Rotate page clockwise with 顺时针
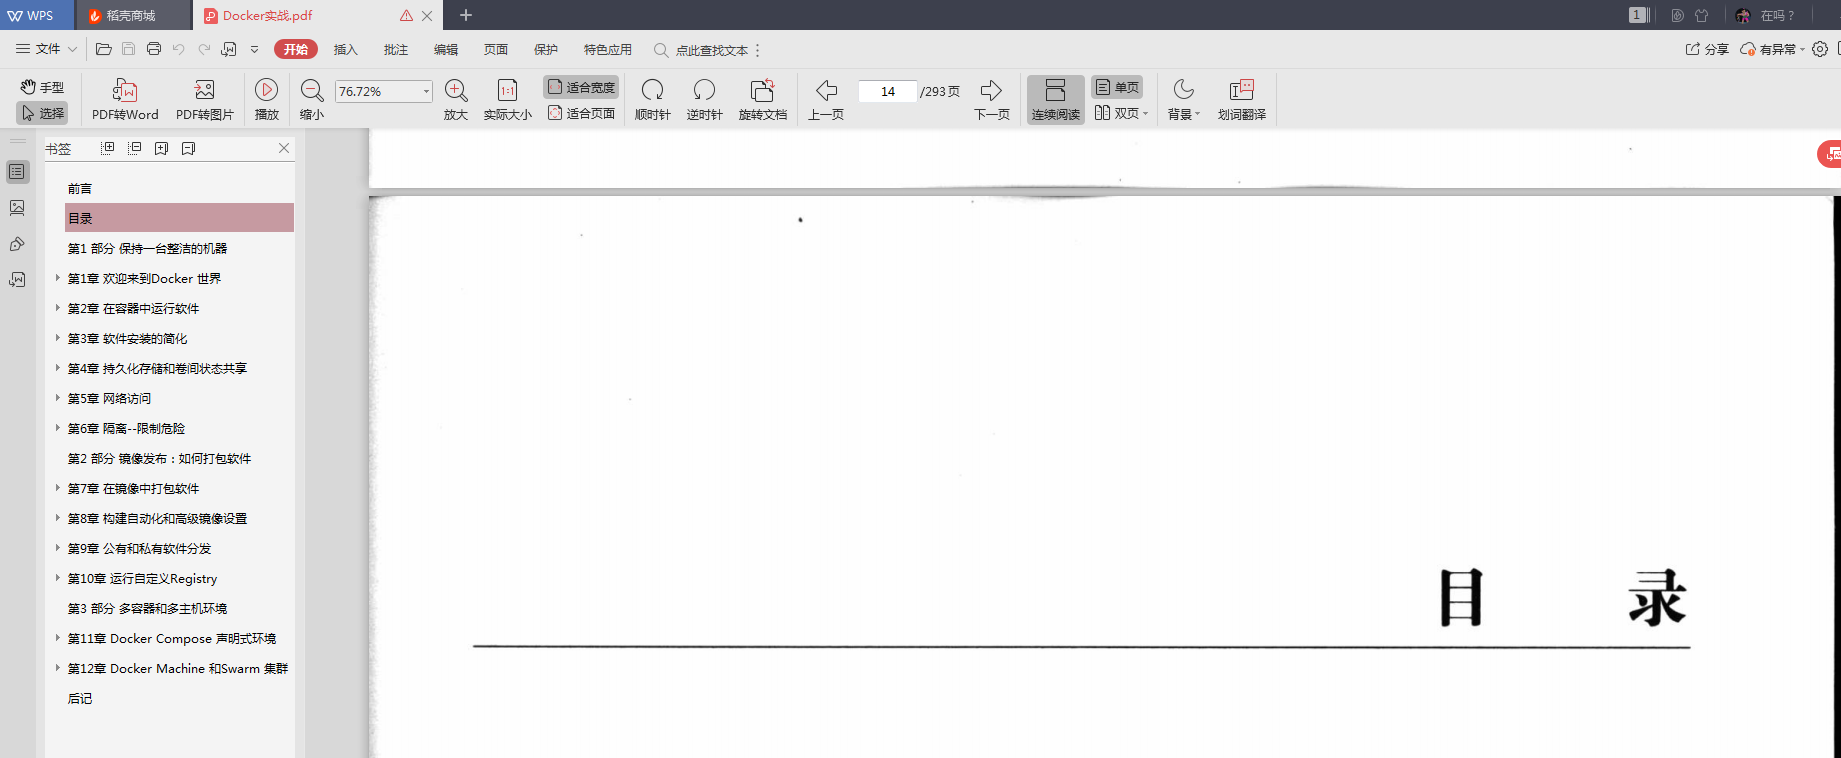 (652, 99)
